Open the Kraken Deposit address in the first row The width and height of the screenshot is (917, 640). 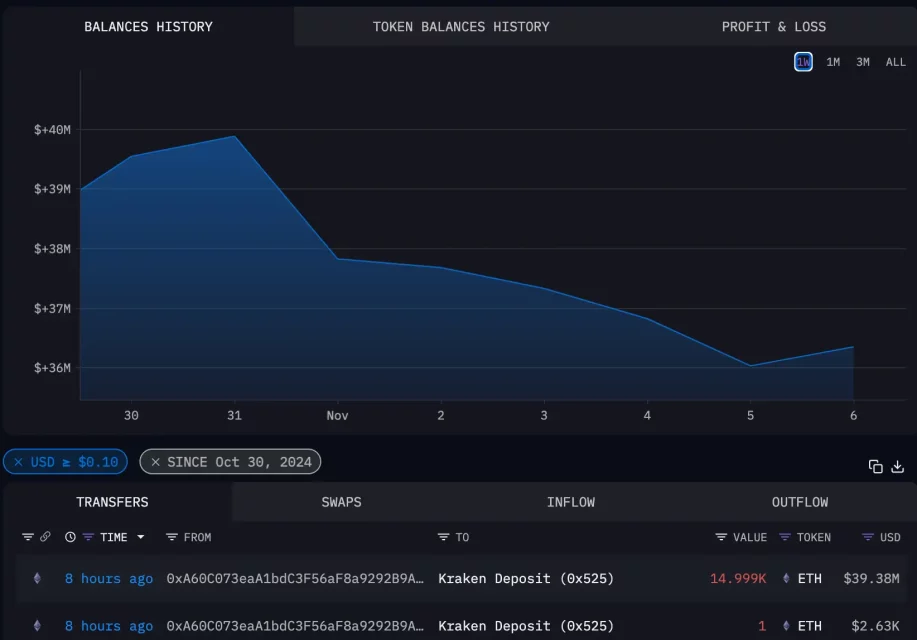click(525, 578)
